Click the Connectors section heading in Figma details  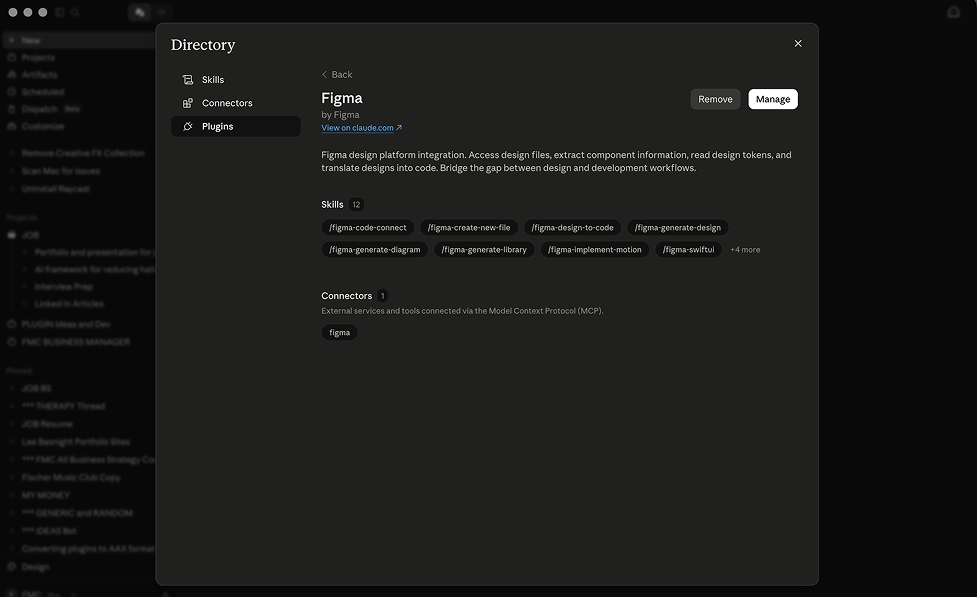[346, 296]
